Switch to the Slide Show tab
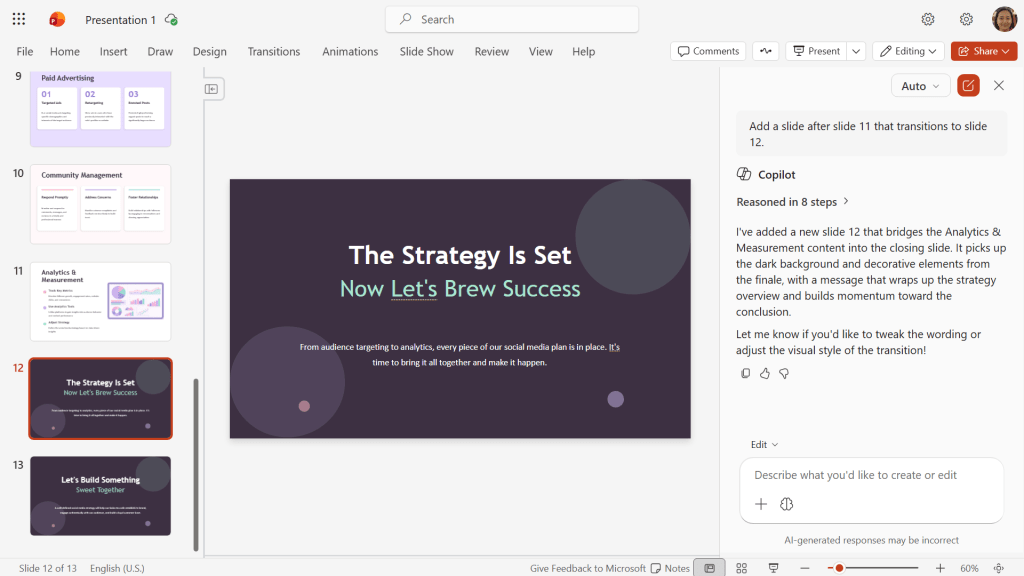This screenshot has height=576, width=1024. click(x=426, y=52)
